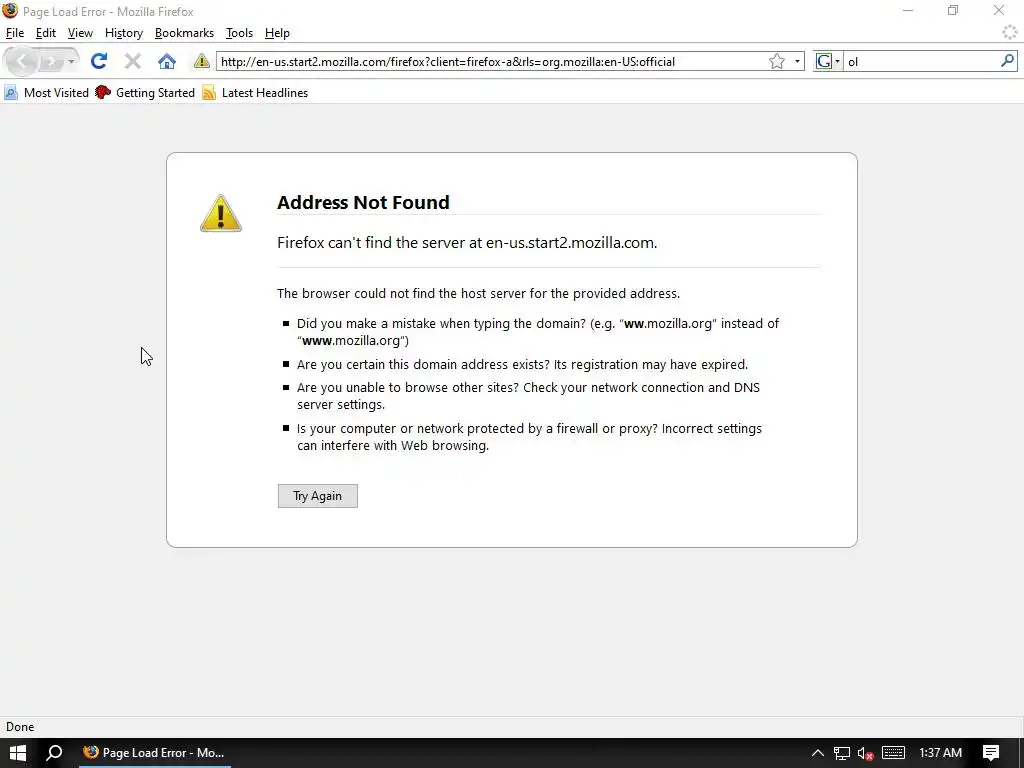Open Windows taskbar search
1024x768 pixels.
click(54, 753)
